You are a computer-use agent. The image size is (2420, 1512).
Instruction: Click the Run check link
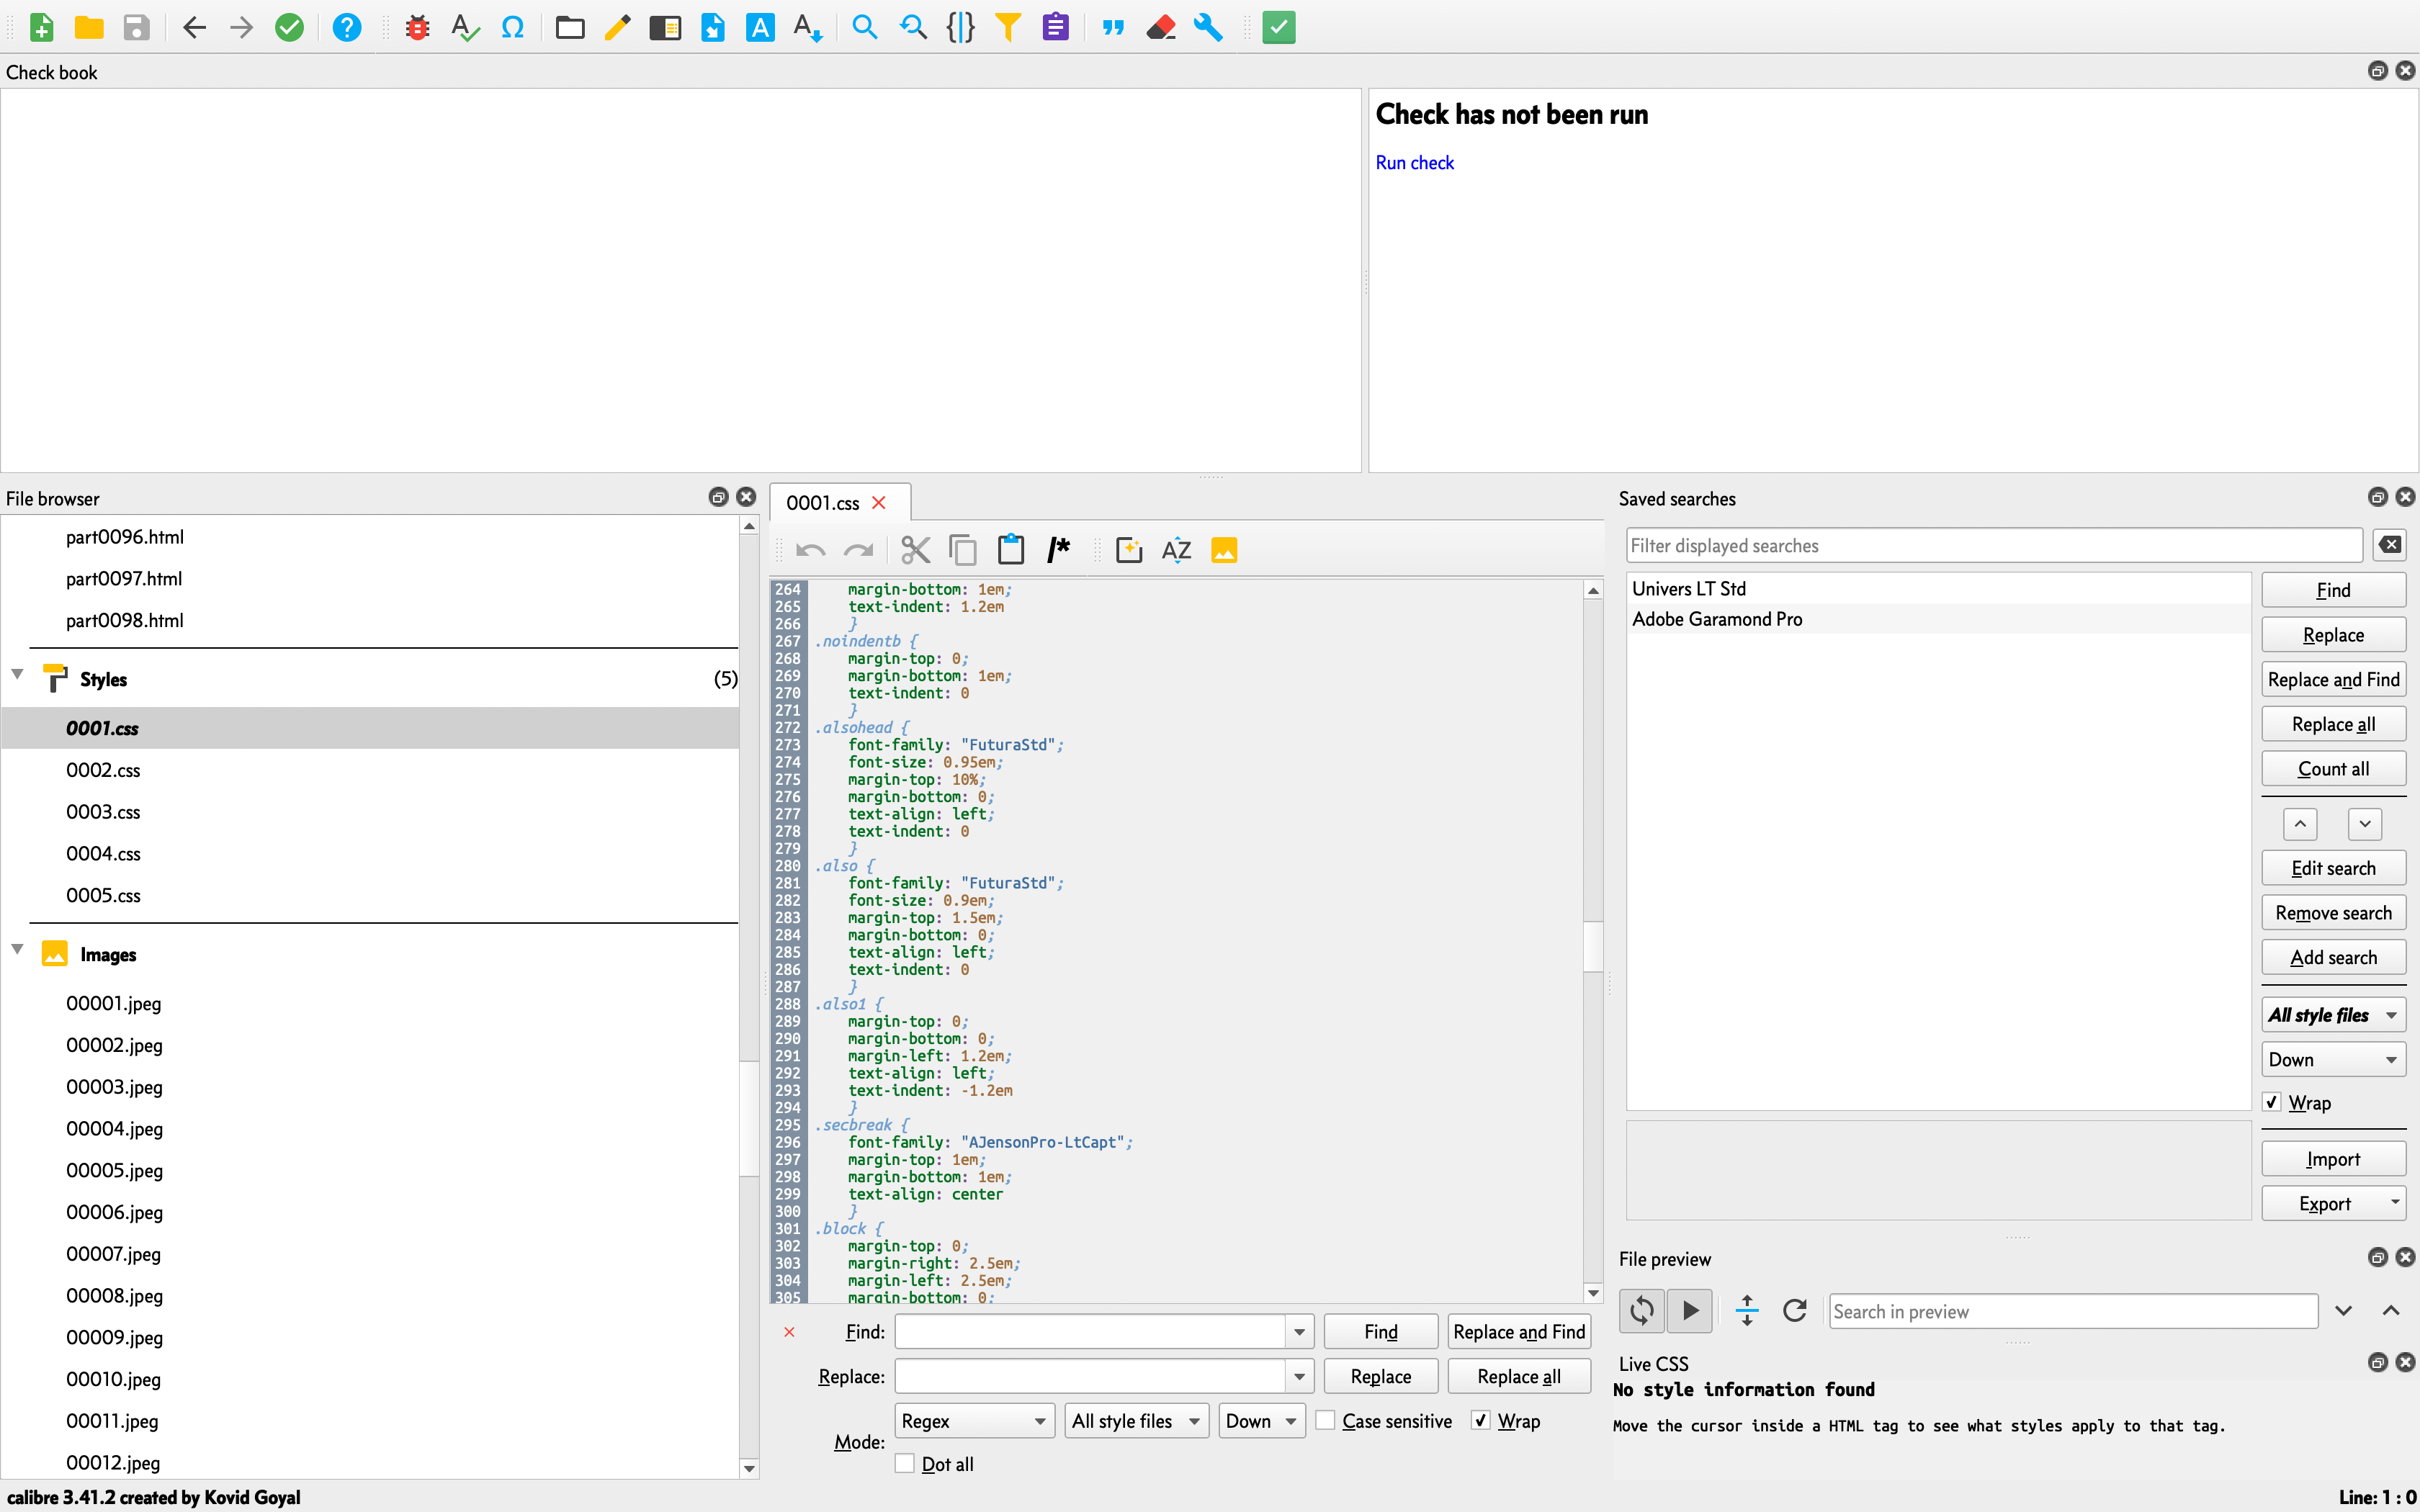(1414, 163)
